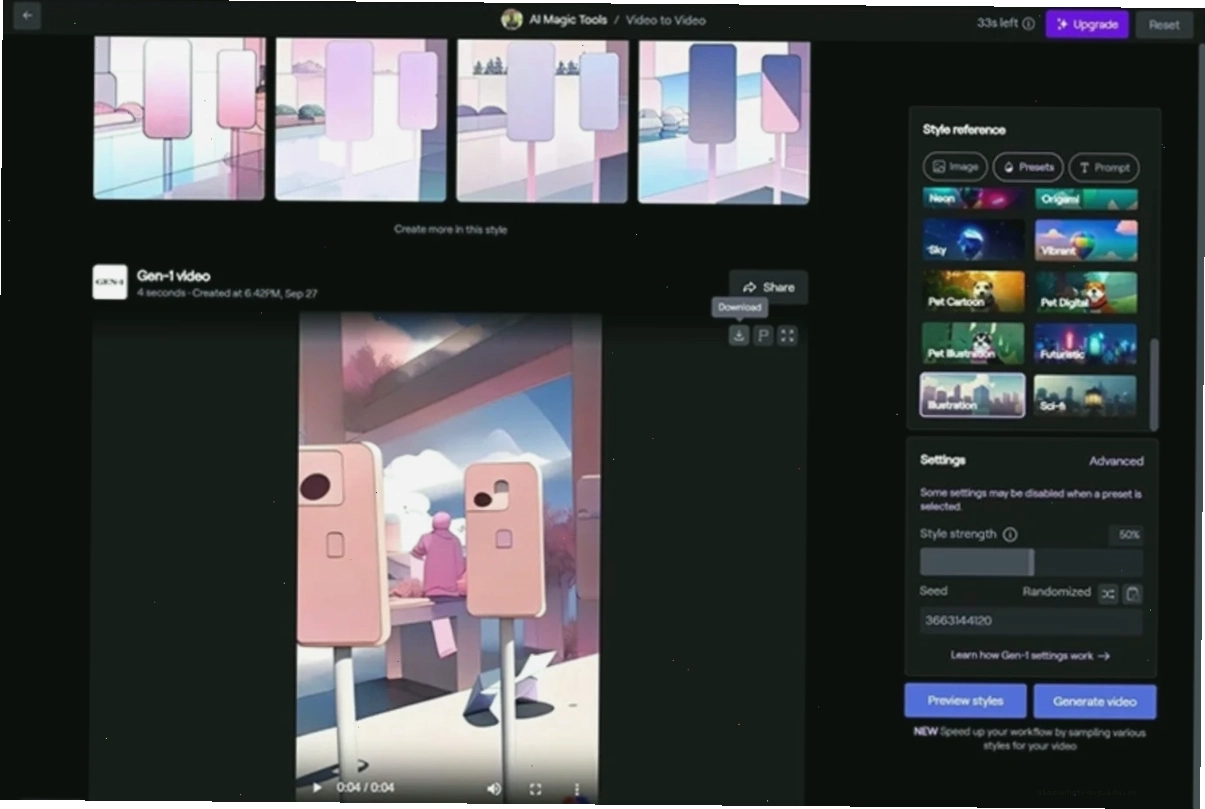Click the Style strength info icon
Image resolution: width=1205 pixels, height=809 pixels.
coord(1010,535)
